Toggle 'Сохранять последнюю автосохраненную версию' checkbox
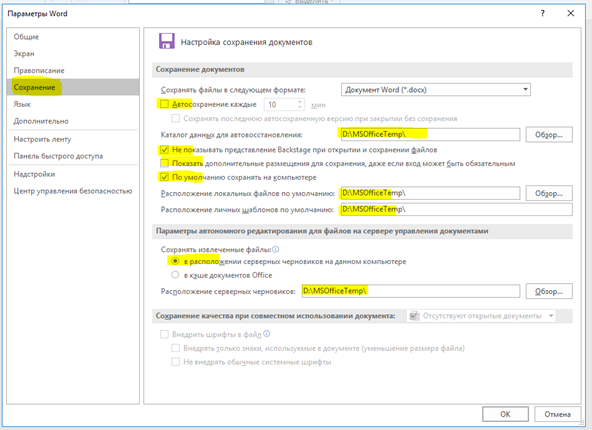Image resolution: width=592 pixels, height=430 pixels. click(176, 119)
